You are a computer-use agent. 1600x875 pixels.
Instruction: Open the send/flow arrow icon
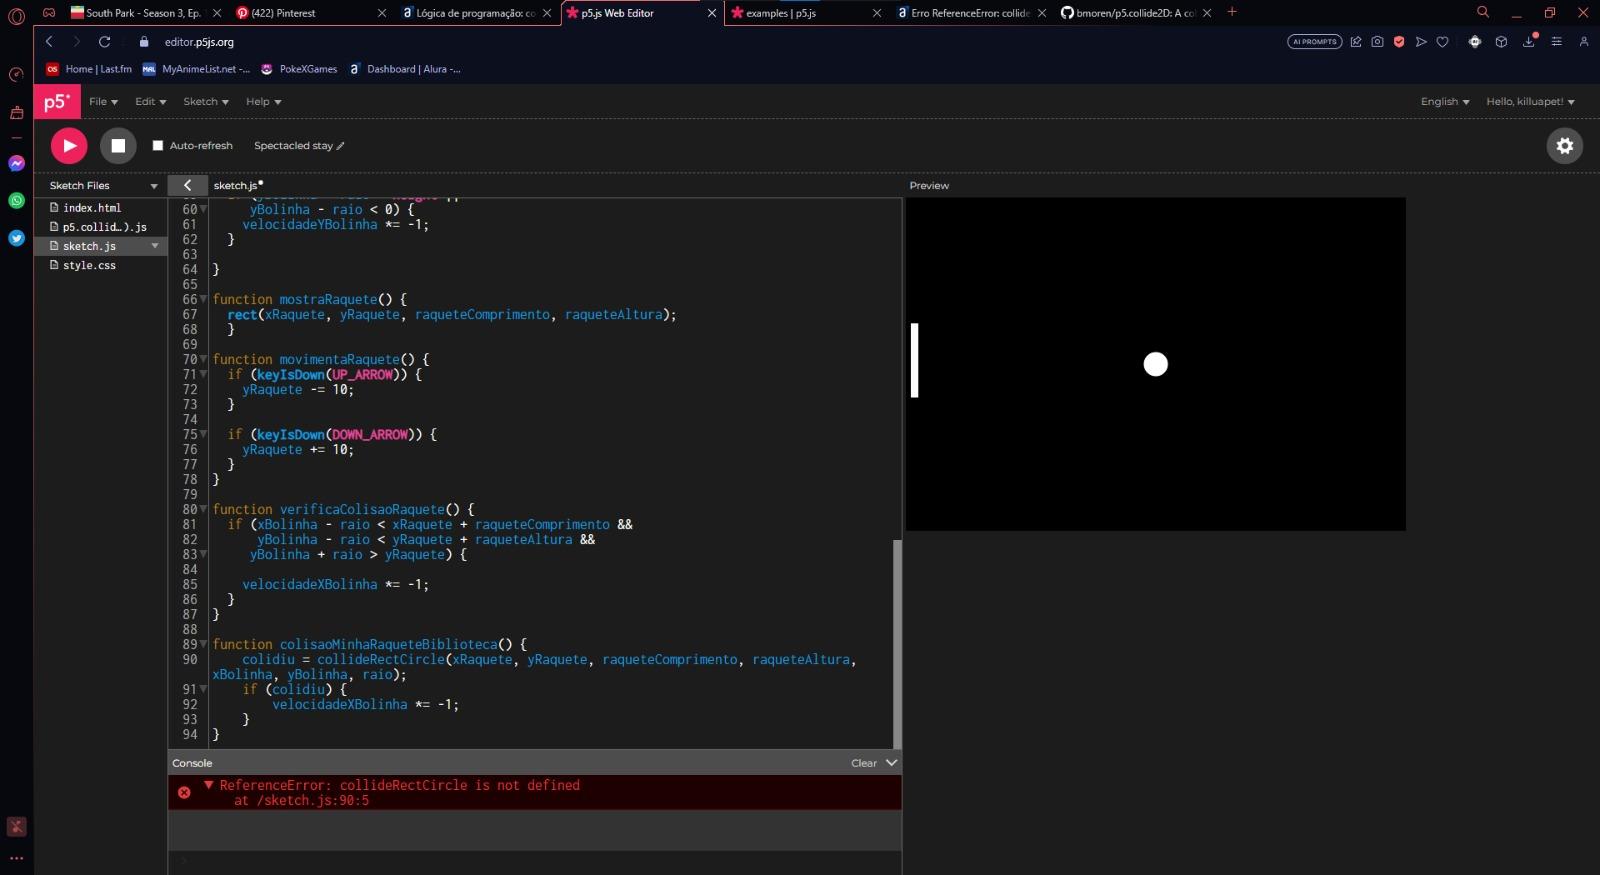[1421, 42]
